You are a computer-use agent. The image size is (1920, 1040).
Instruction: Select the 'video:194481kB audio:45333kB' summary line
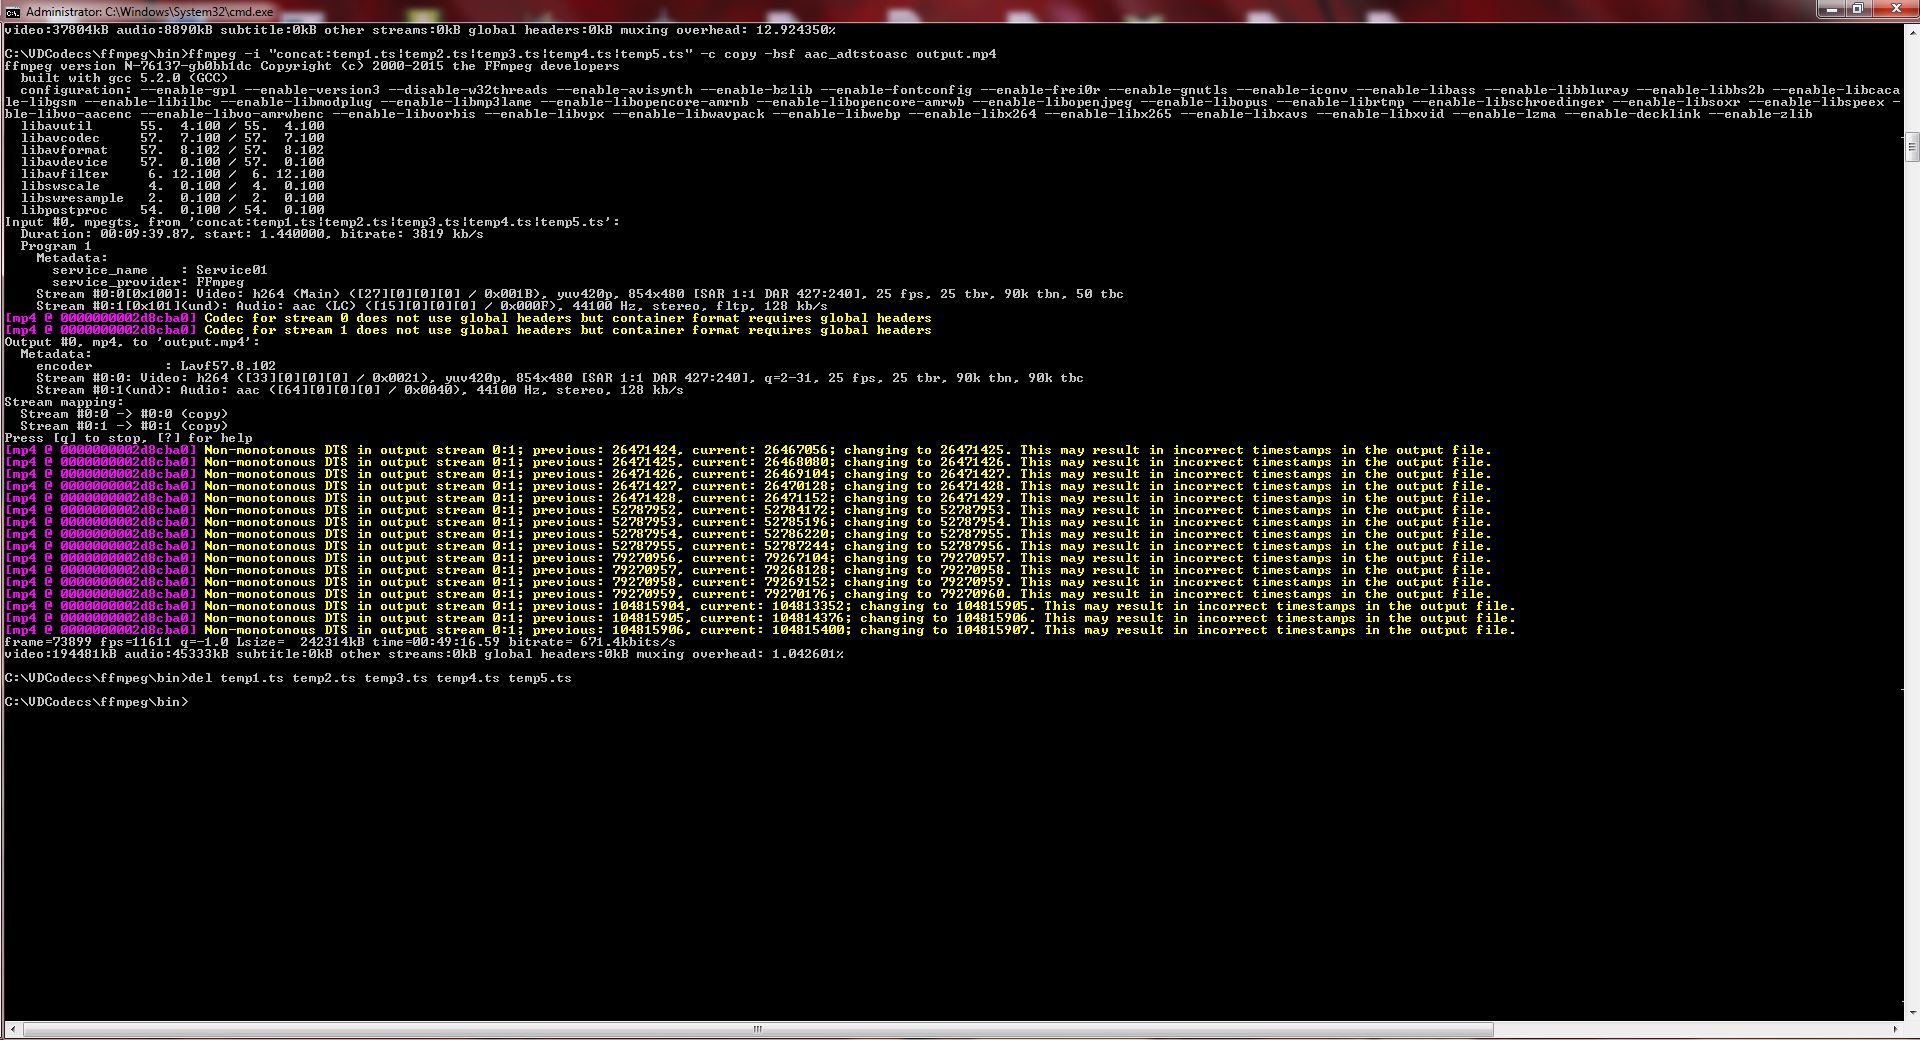click(424, 654)
